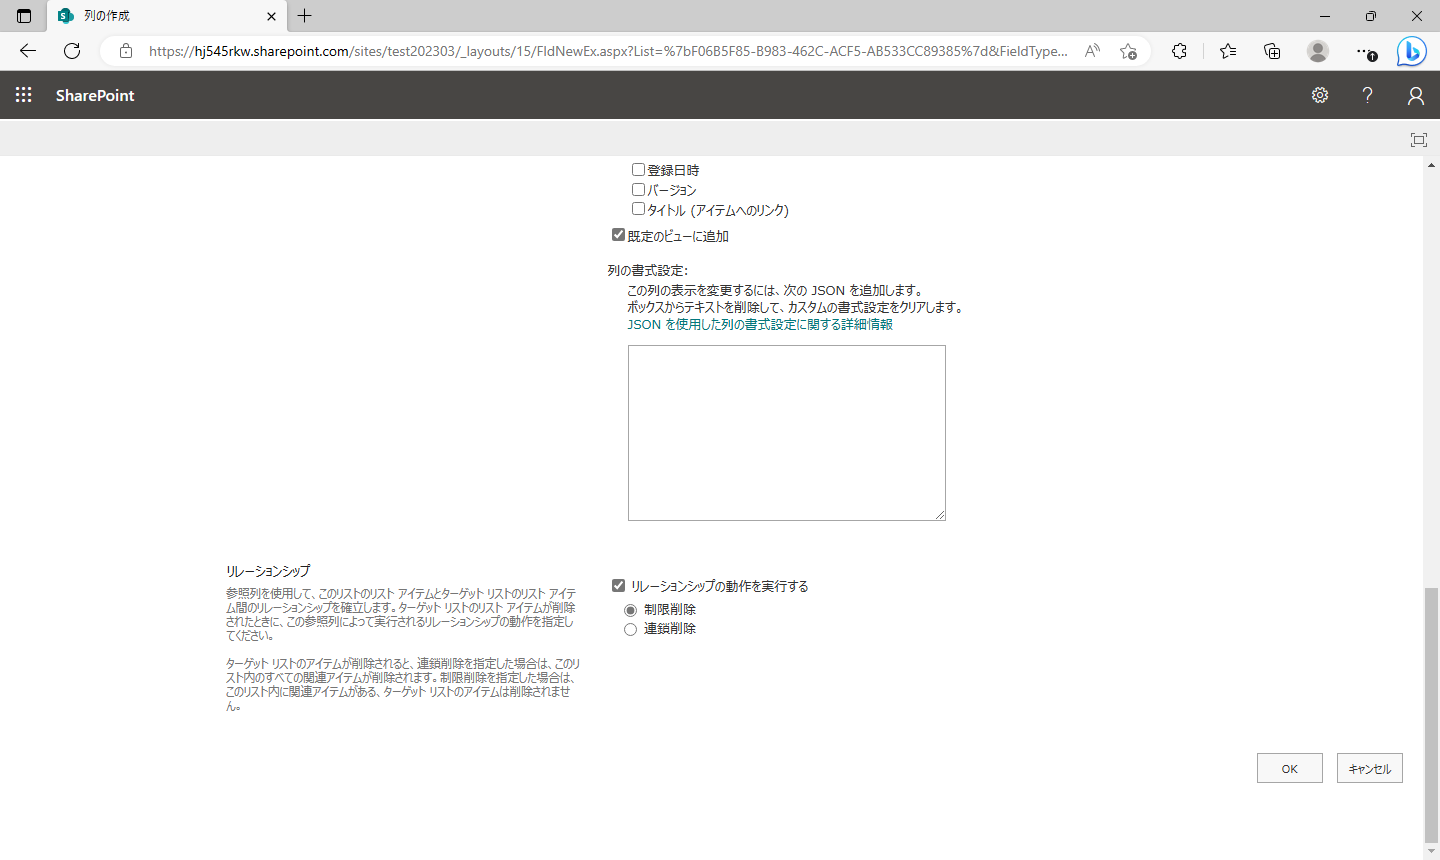Add this page to favorites
The image size is (1440, 860).
pos(1128,51)
